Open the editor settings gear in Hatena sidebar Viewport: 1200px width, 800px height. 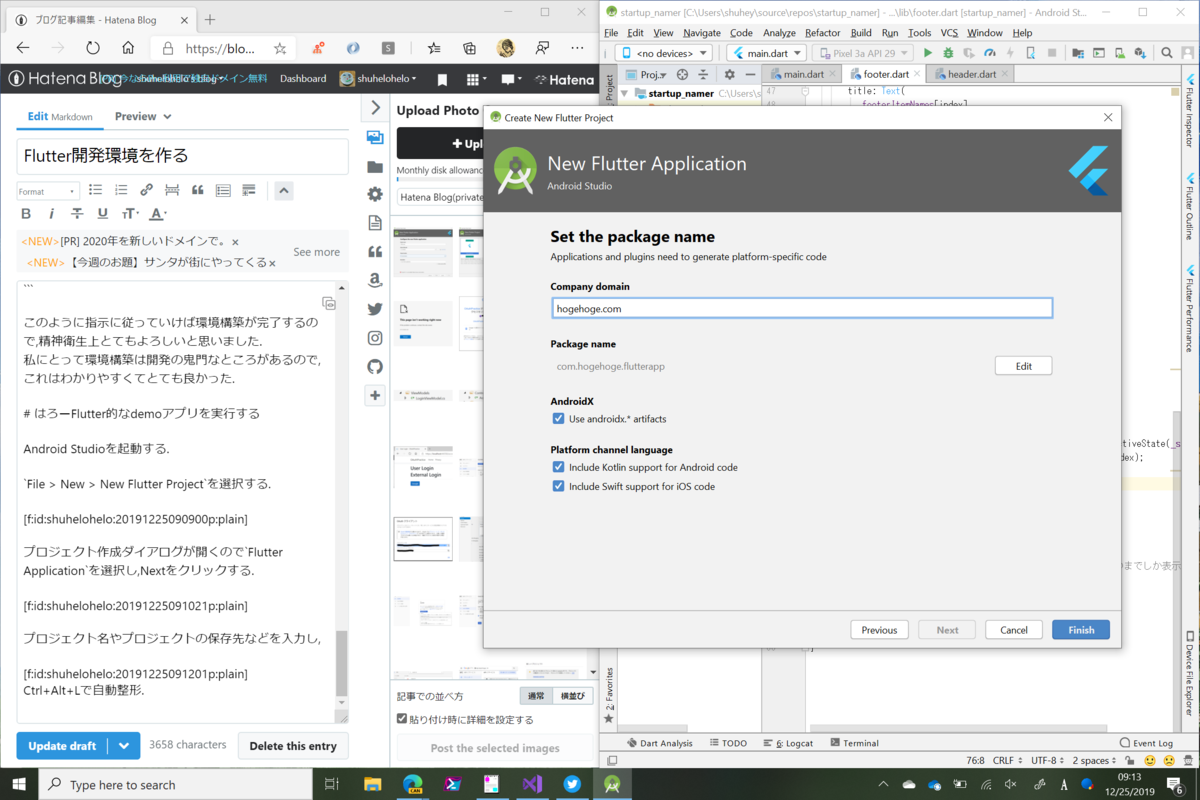(x=375, y=194)
